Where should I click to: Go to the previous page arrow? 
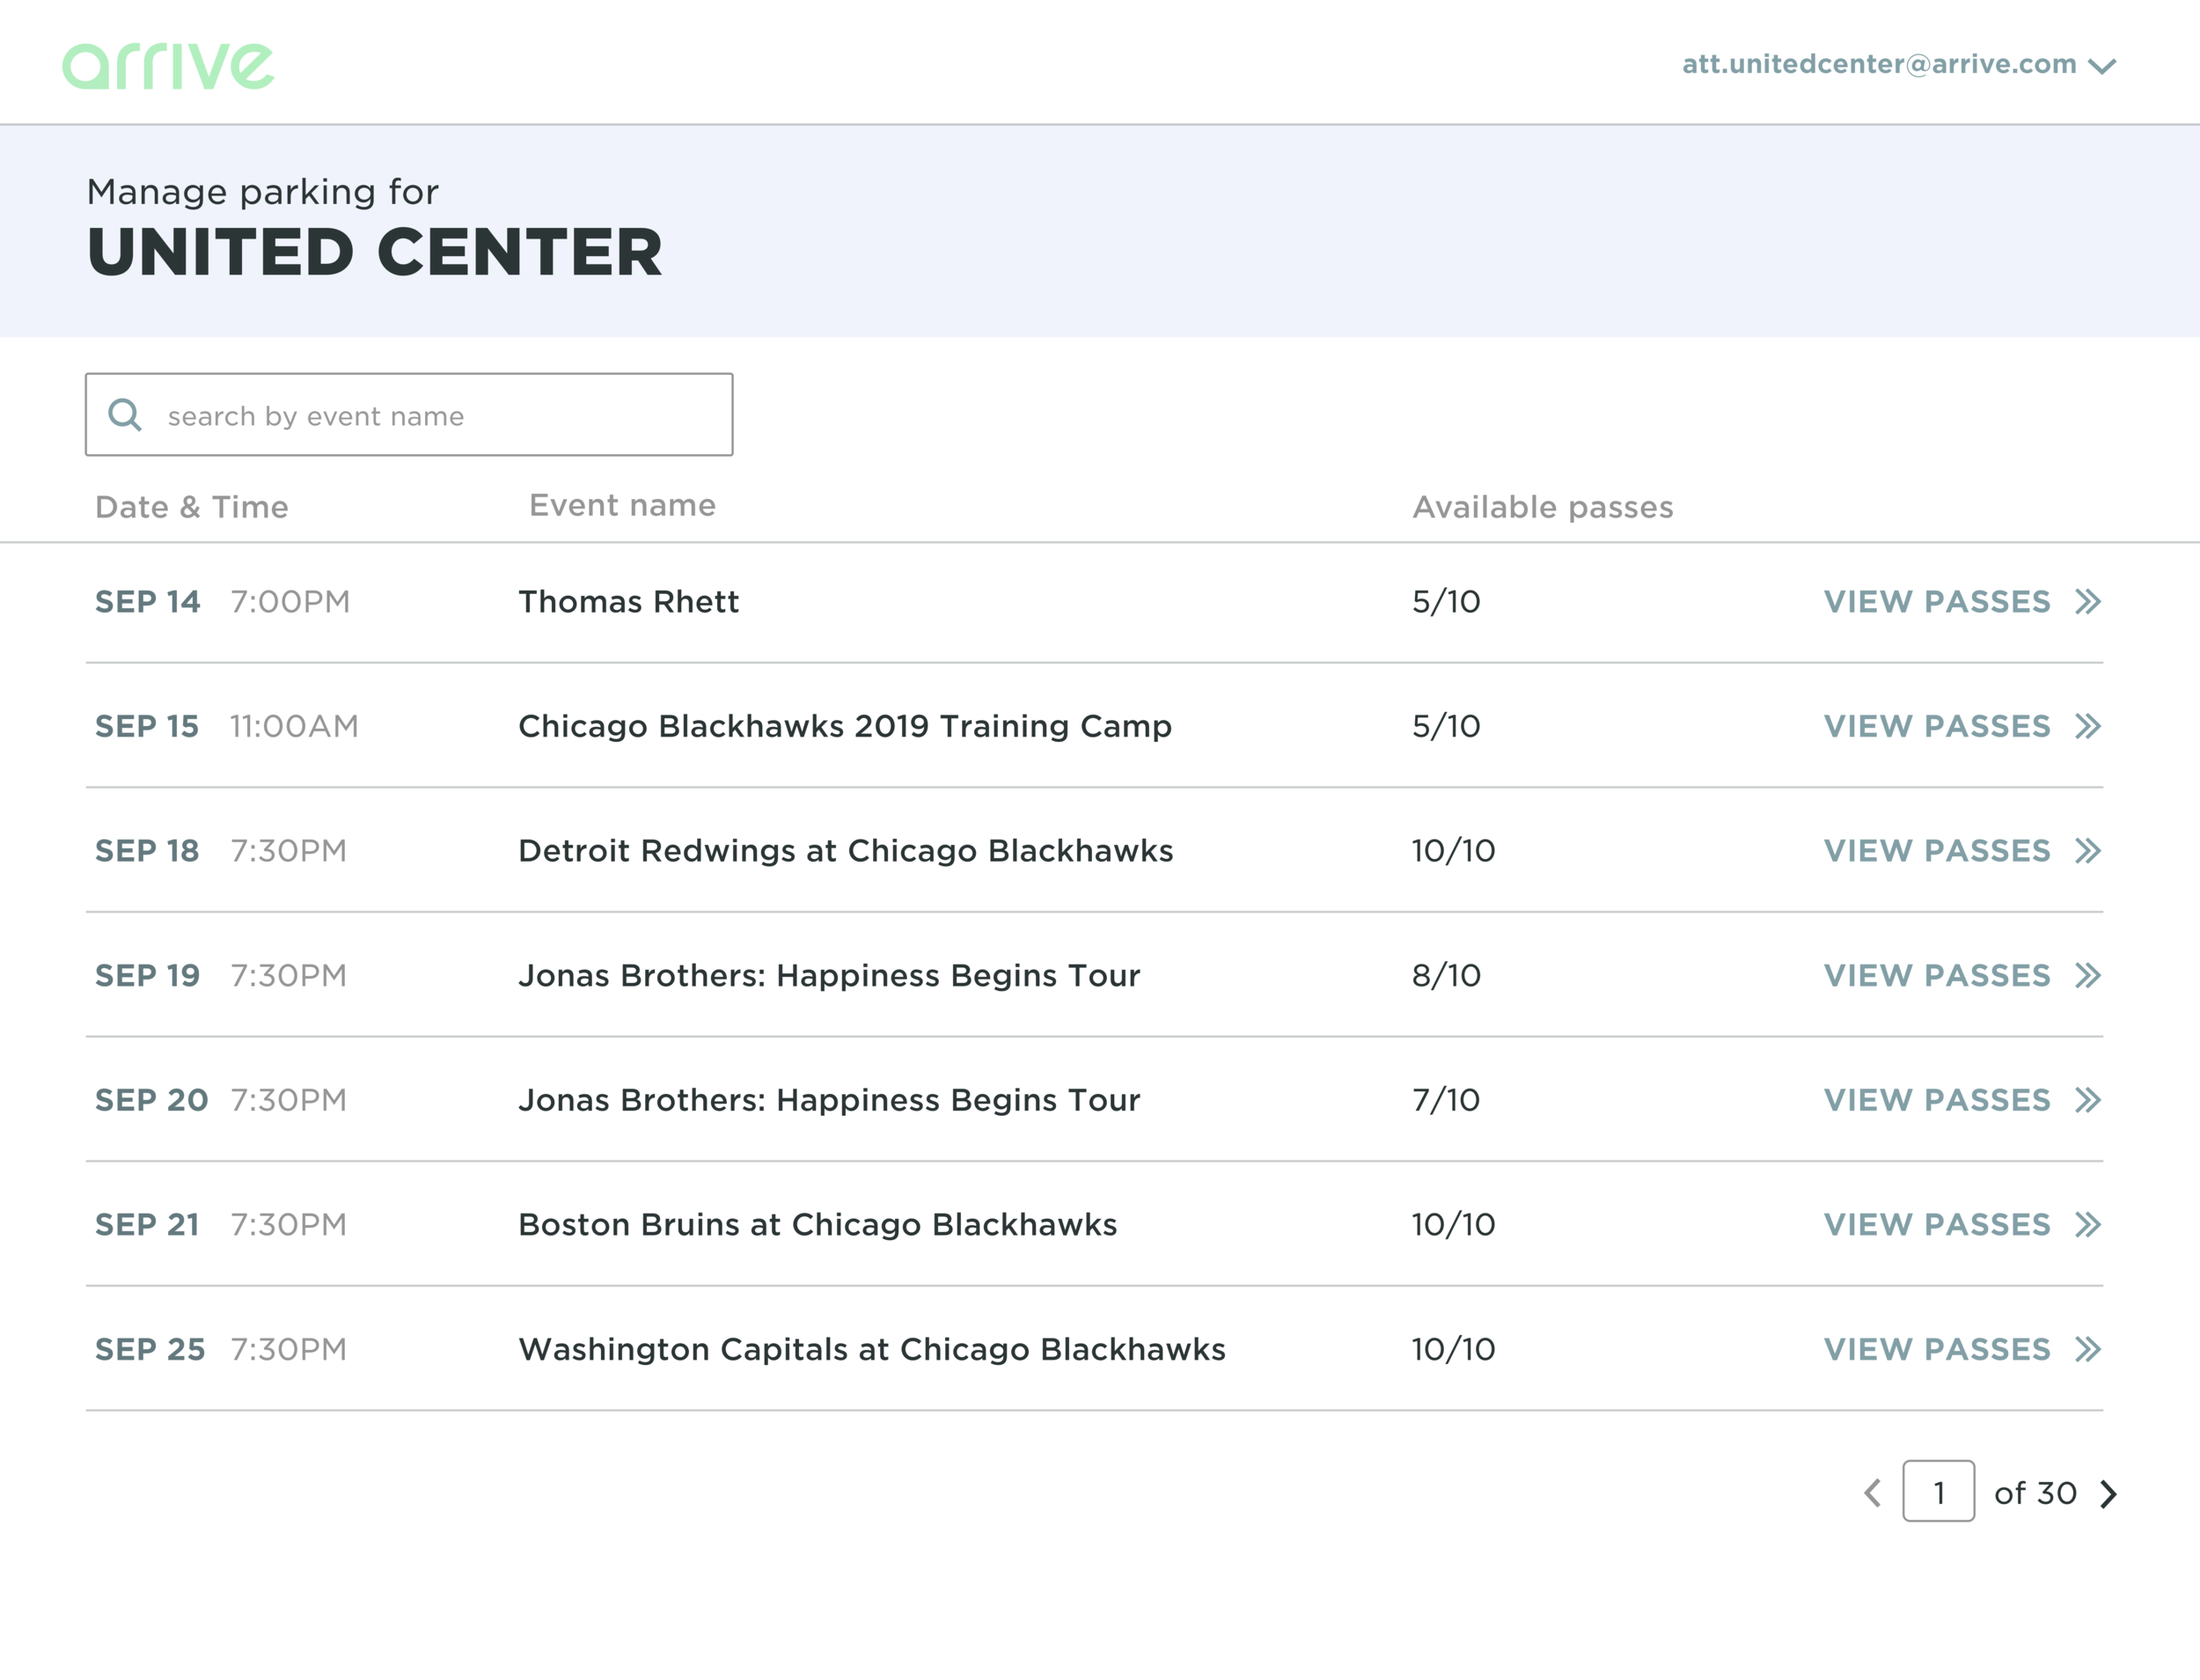coord(1873,1493)
